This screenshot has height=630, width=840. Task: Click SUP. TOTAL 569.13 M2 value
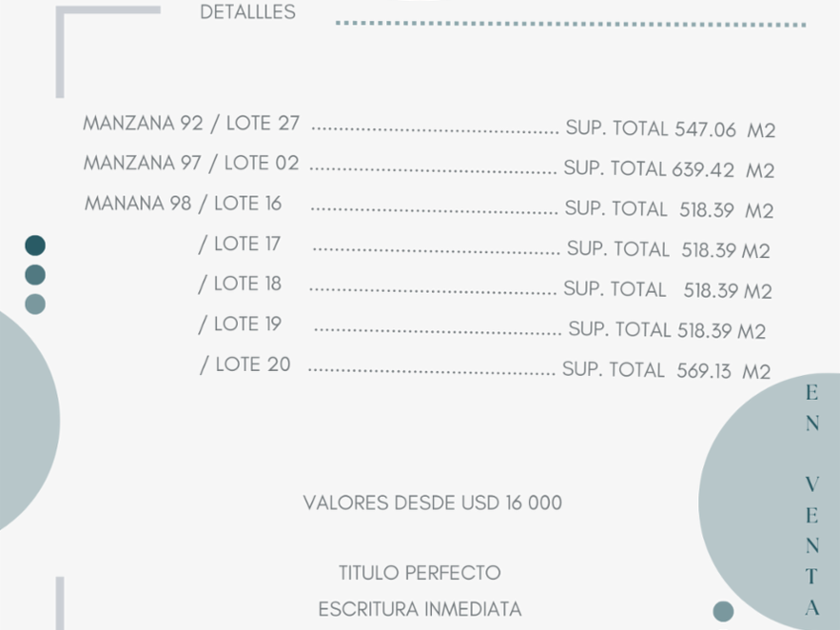point(666,370)
